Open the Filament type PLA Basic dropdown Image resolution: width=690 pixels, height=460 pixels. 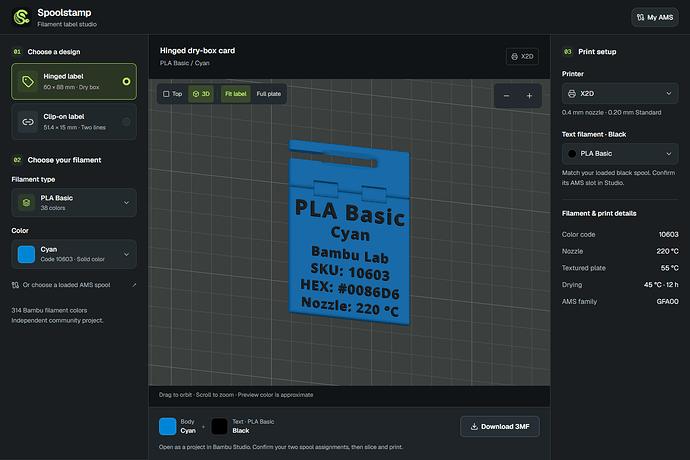pyautogui.click(x=74, y=202)
